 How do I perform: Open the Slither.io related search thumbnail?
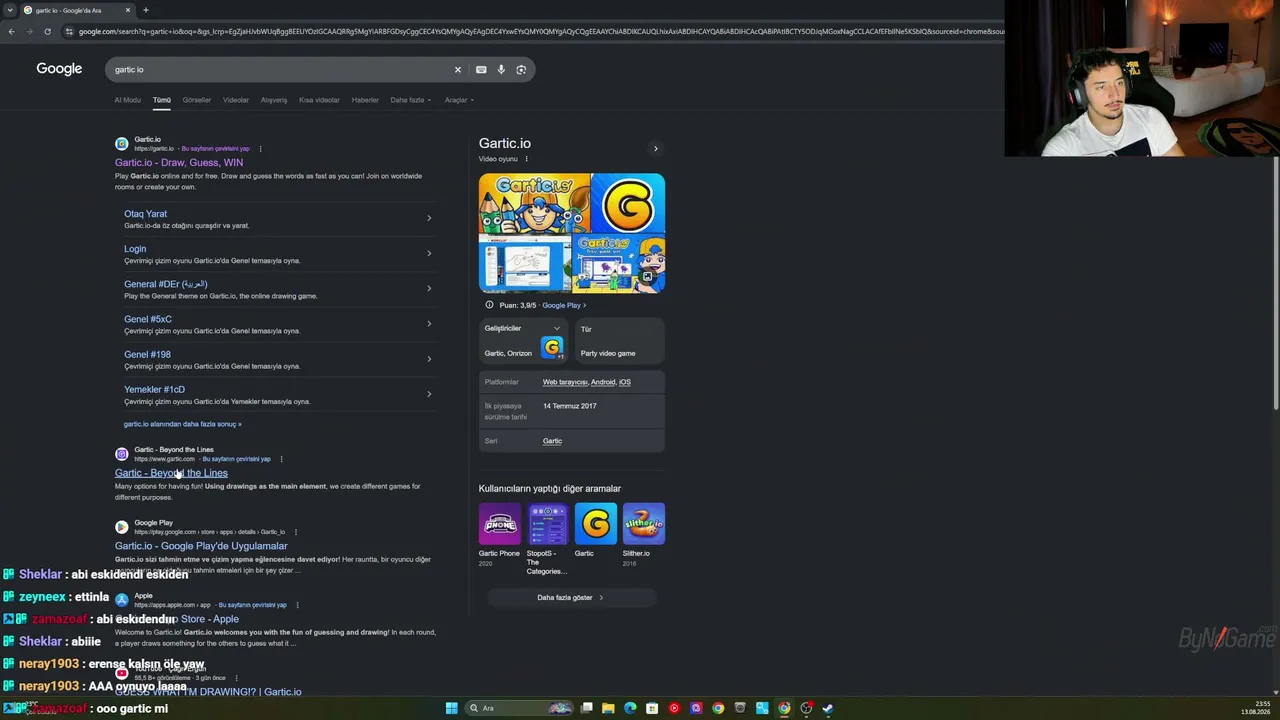coord(643,524)
